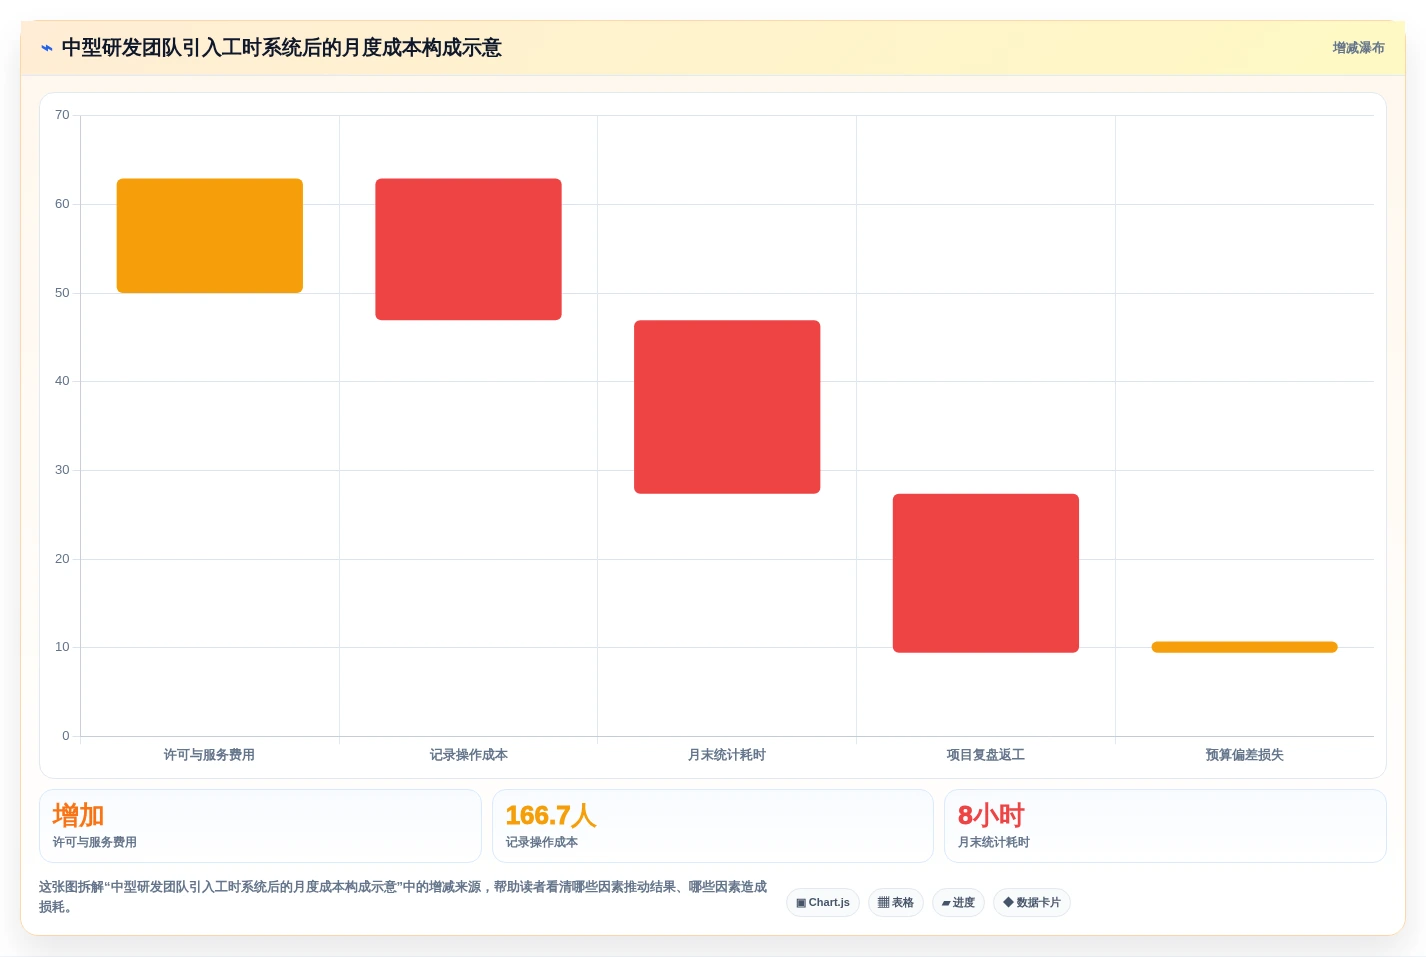Viewport: 1426px width, 957px height.
Task: Open the 8小时 data card
Action: tap(1165, 826)
